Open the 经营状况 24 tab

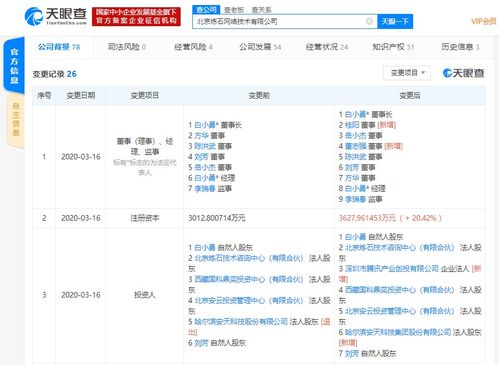[x=327, y=47]
